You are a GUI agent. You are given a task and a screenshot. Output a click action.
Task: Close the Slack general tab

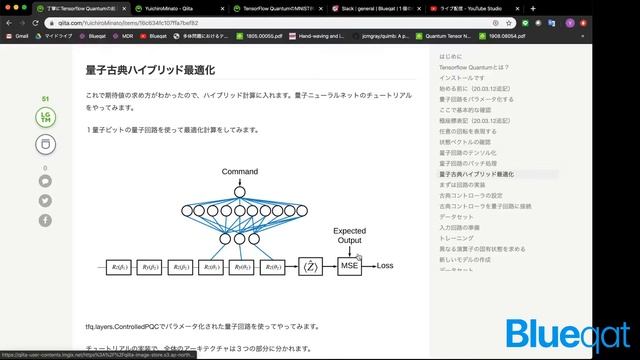click(419, 9)
